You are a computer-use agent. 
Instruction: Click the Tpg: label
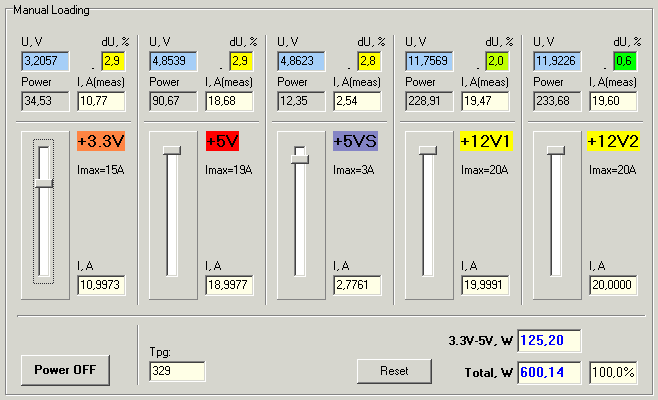[160, 352]
